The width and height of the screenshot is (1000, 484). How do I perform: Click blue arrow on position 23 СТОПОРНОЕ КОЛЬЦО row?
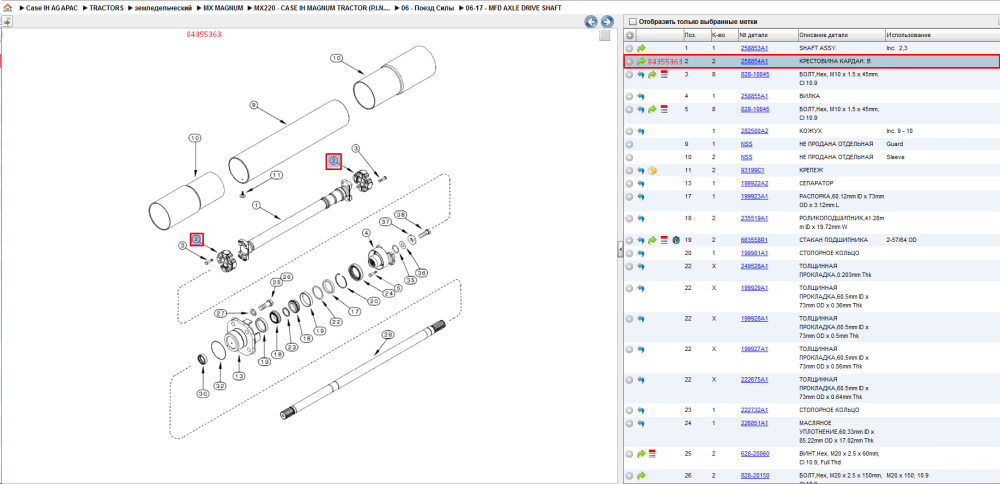pos(642,410)
